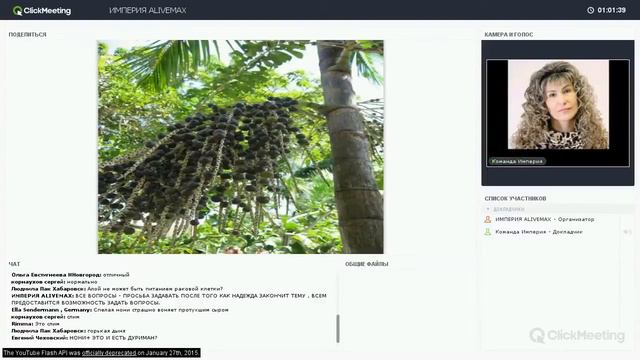Click Ella Sendermann, Germany chat message

tap(120, 310)
